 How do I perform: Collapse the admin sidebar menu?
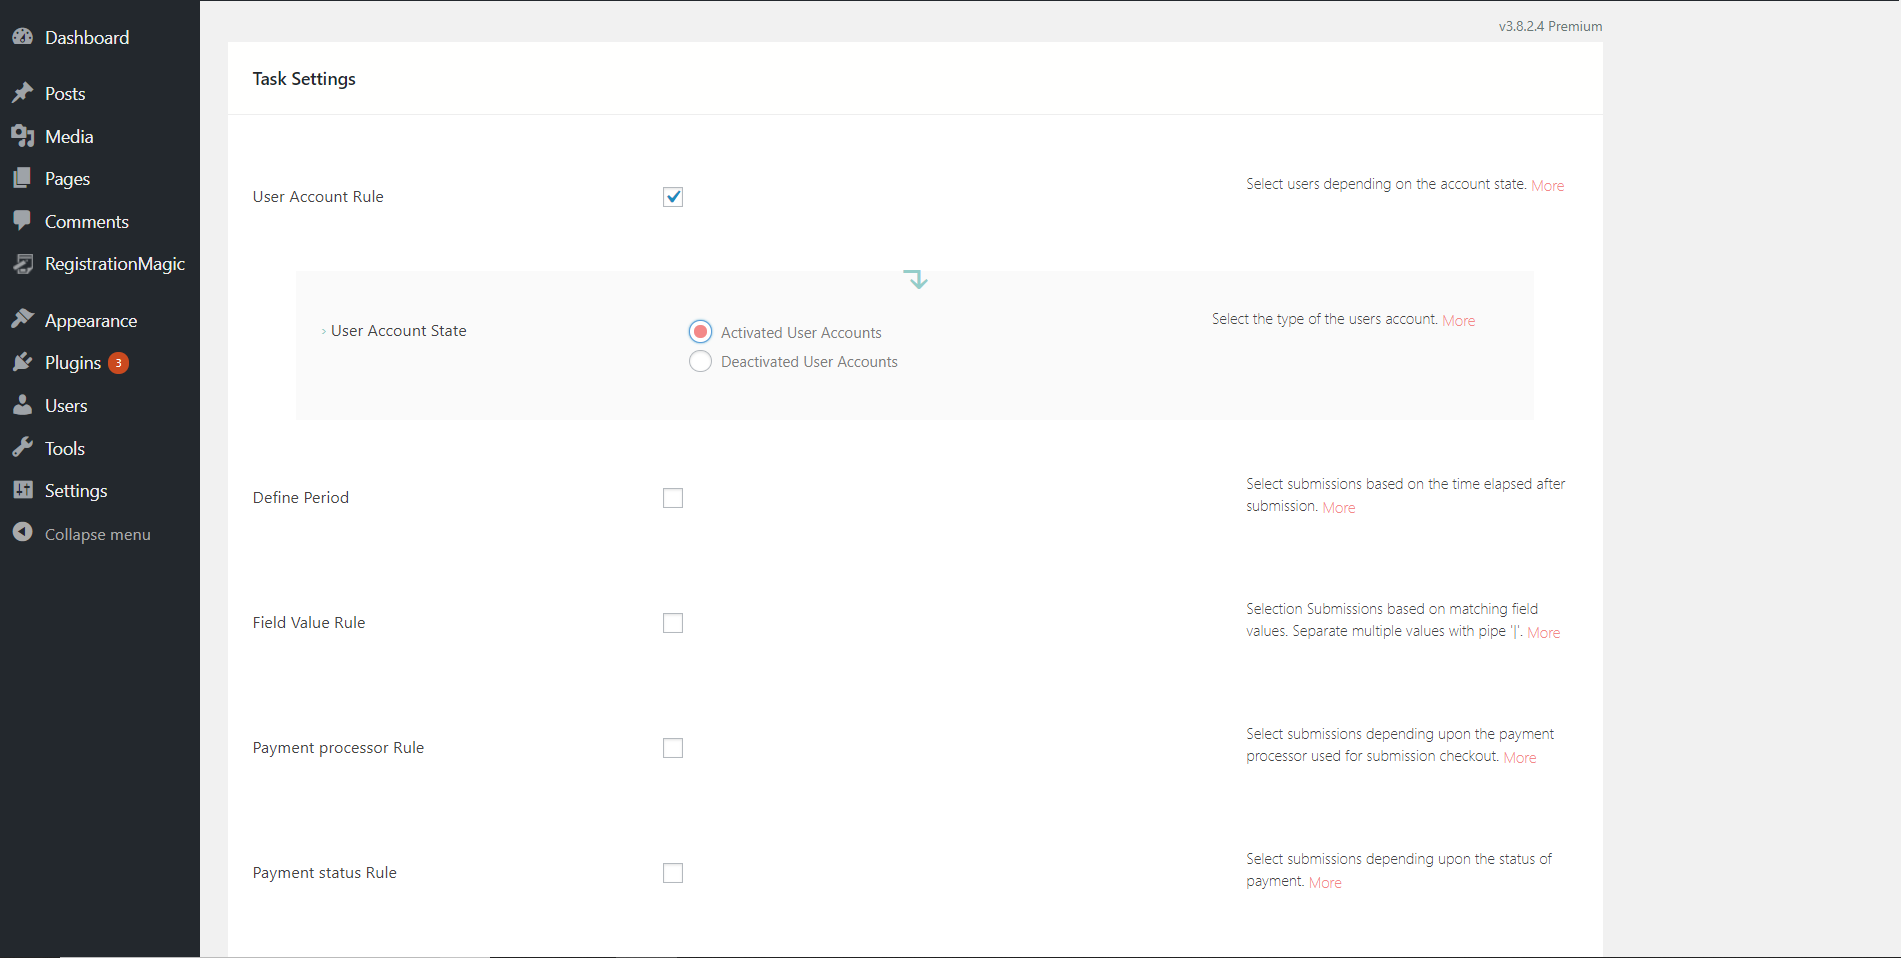(97, 534)
